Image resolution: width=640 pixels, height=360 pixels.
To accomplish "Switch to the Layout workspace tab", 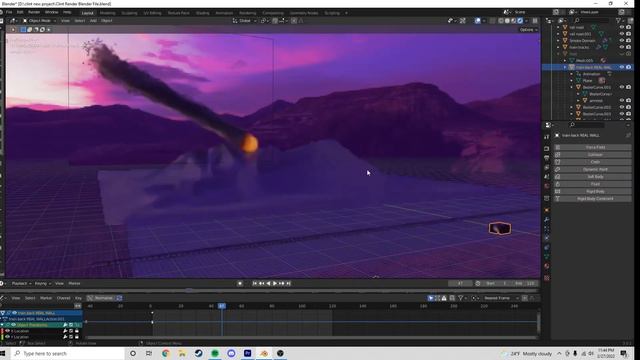I will click(87, 13).
